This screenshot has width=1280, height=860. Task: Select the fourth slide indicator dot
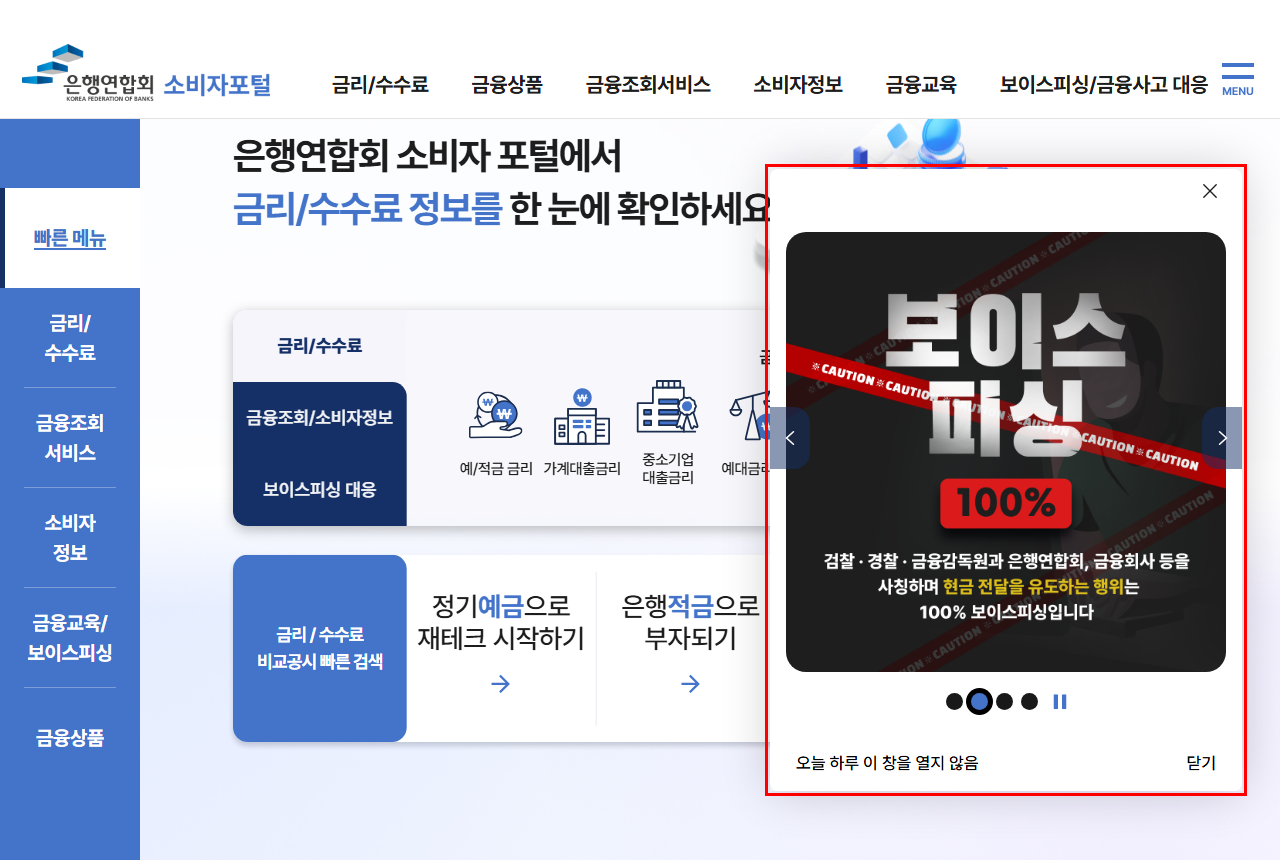pyautogui.click(x=1030, y=702)
